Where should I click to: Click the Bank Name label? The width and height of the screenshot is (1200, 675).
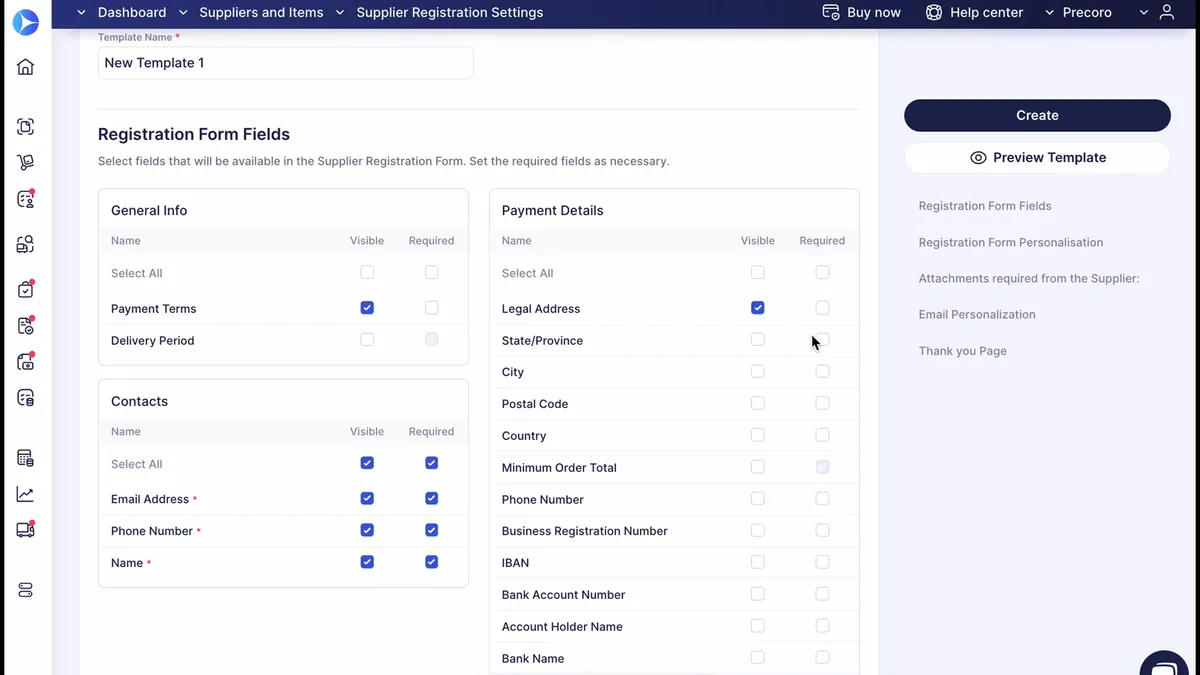(533, 659)
